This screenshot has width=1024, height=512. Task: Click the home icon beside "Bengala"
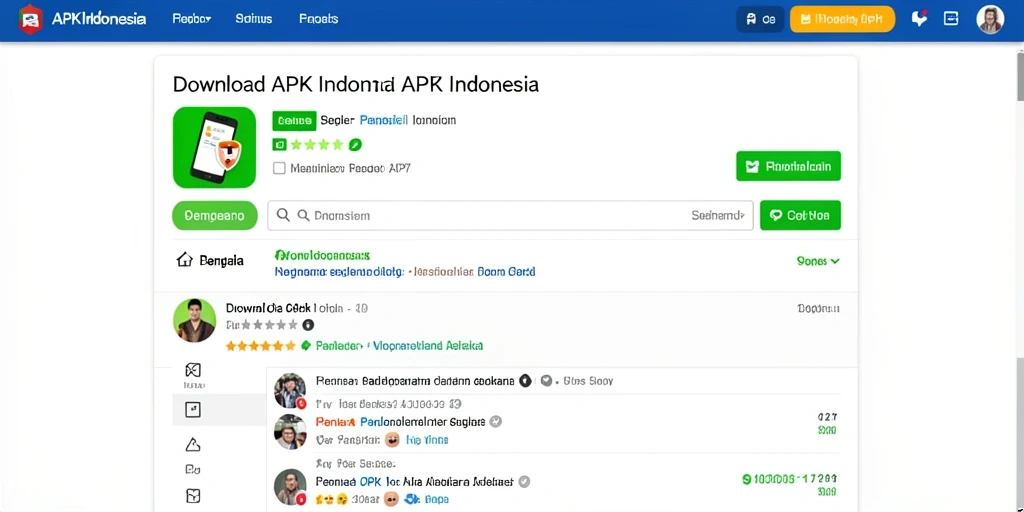click(185, 260)
